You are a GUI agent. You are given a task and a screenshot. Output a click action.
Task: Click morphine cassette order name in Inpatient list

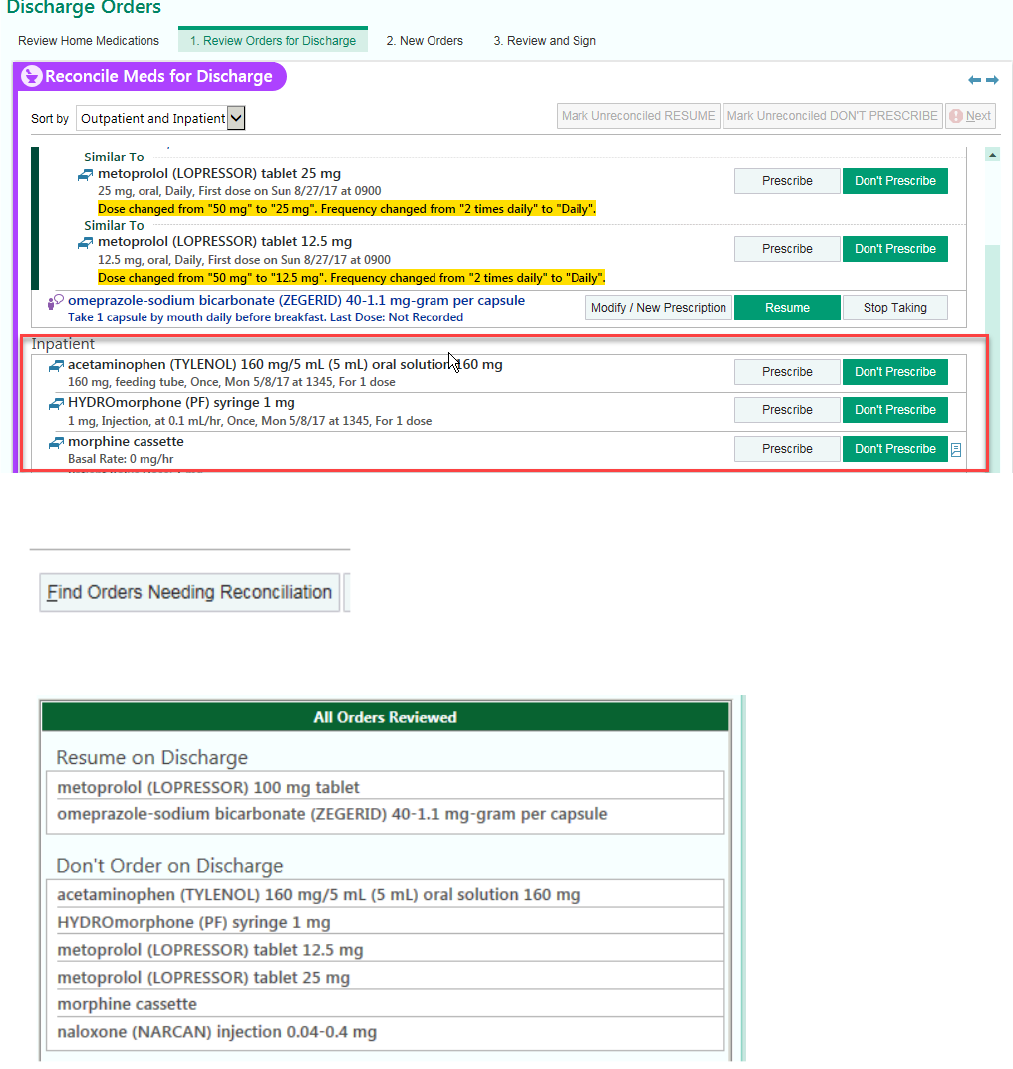click(125, 442)
